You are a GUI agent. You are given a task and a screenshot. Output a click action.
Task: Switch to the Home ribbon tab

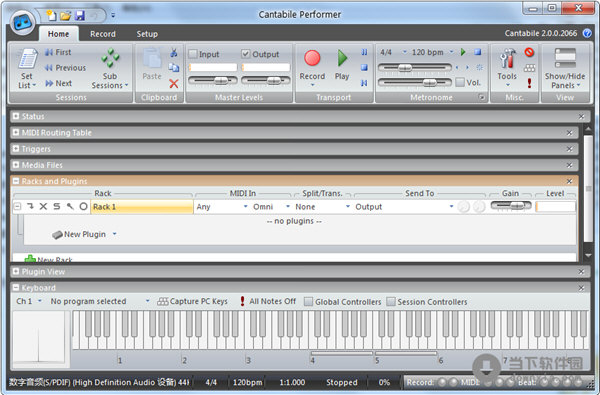coord(58,34)
